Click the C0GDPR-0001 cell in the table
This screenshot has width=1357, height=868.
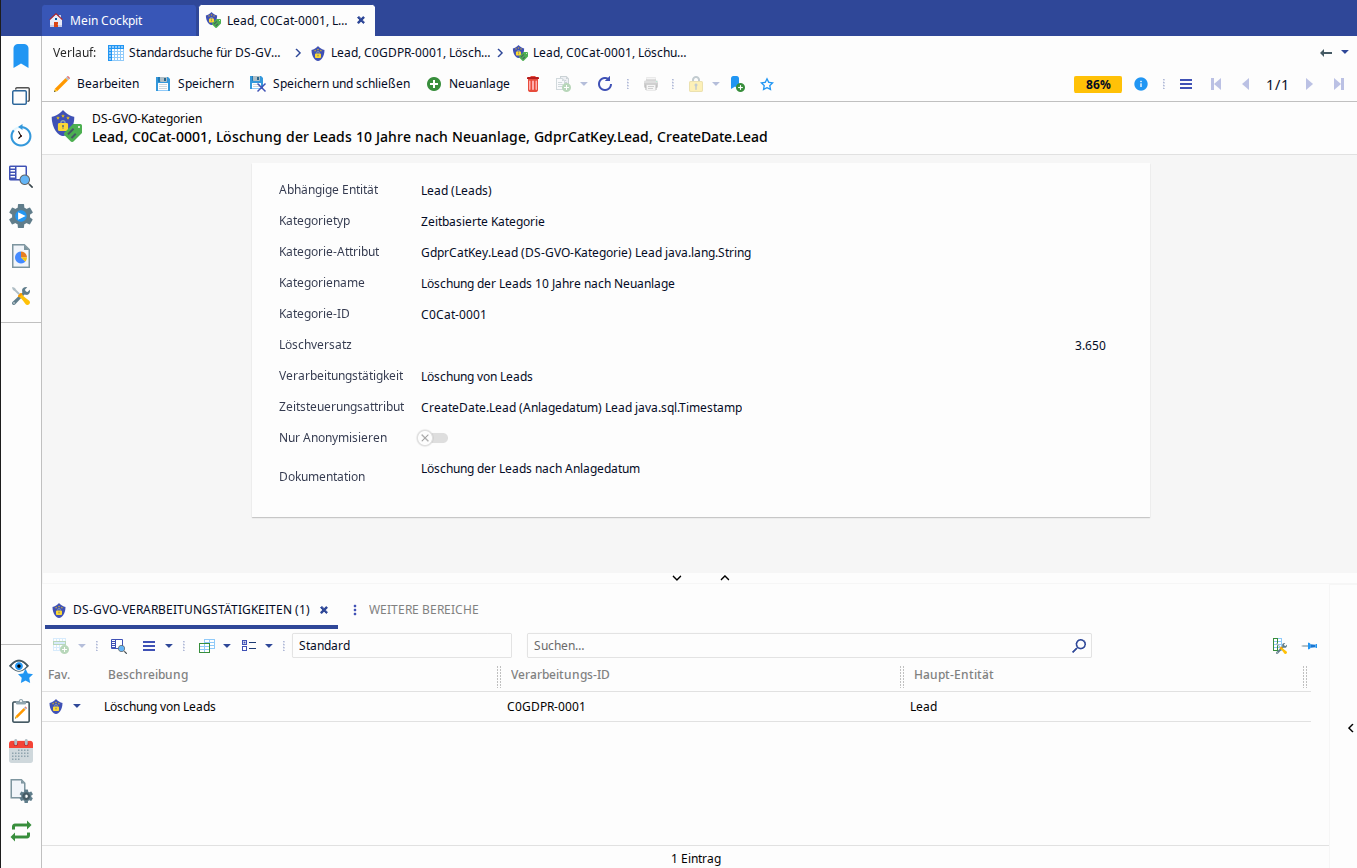click(546, 707)
